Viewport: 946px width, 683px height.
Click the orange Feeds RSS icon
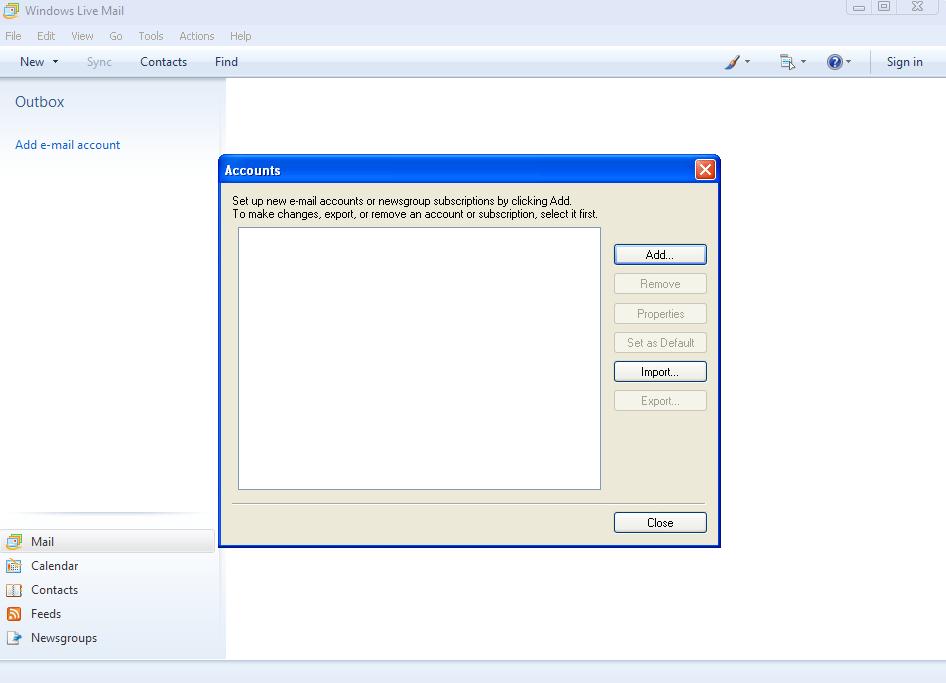pos(14,614)
